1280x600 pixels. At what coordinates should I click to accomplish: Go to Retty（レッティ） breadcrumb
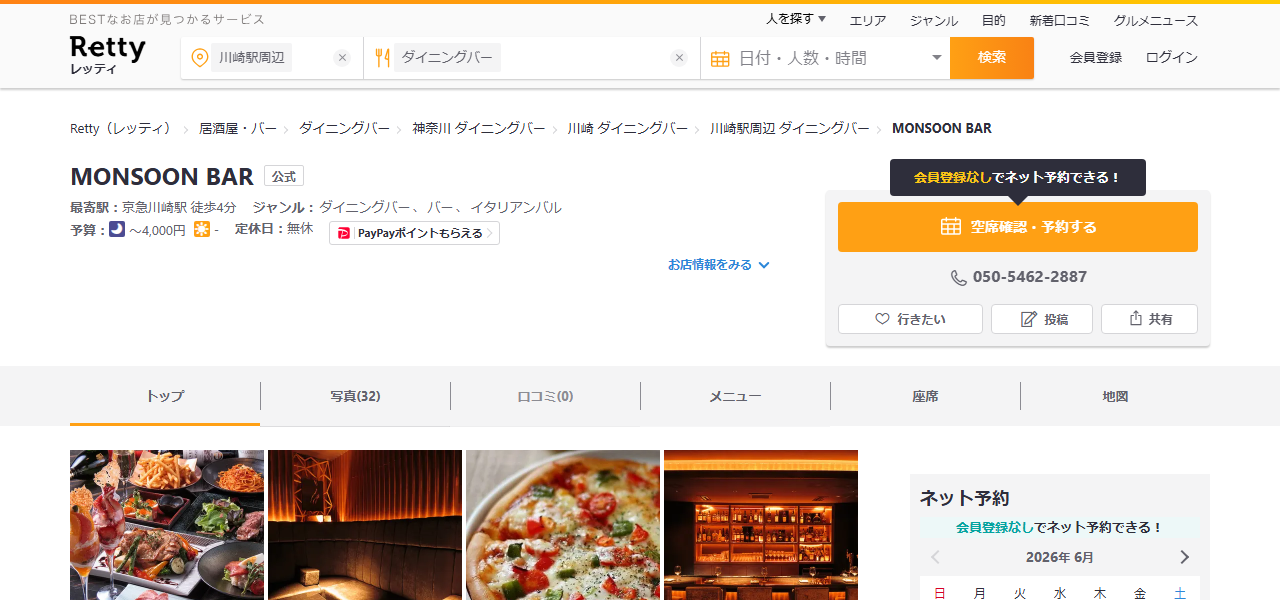point(121,128)
